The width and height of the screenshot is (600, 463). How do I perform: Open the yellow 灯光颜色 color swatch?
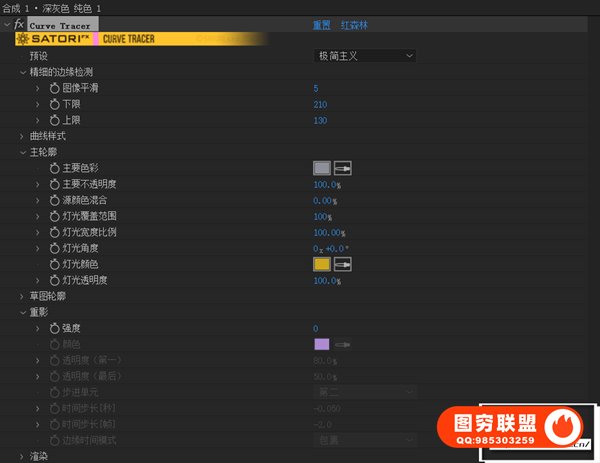(322, 264)
